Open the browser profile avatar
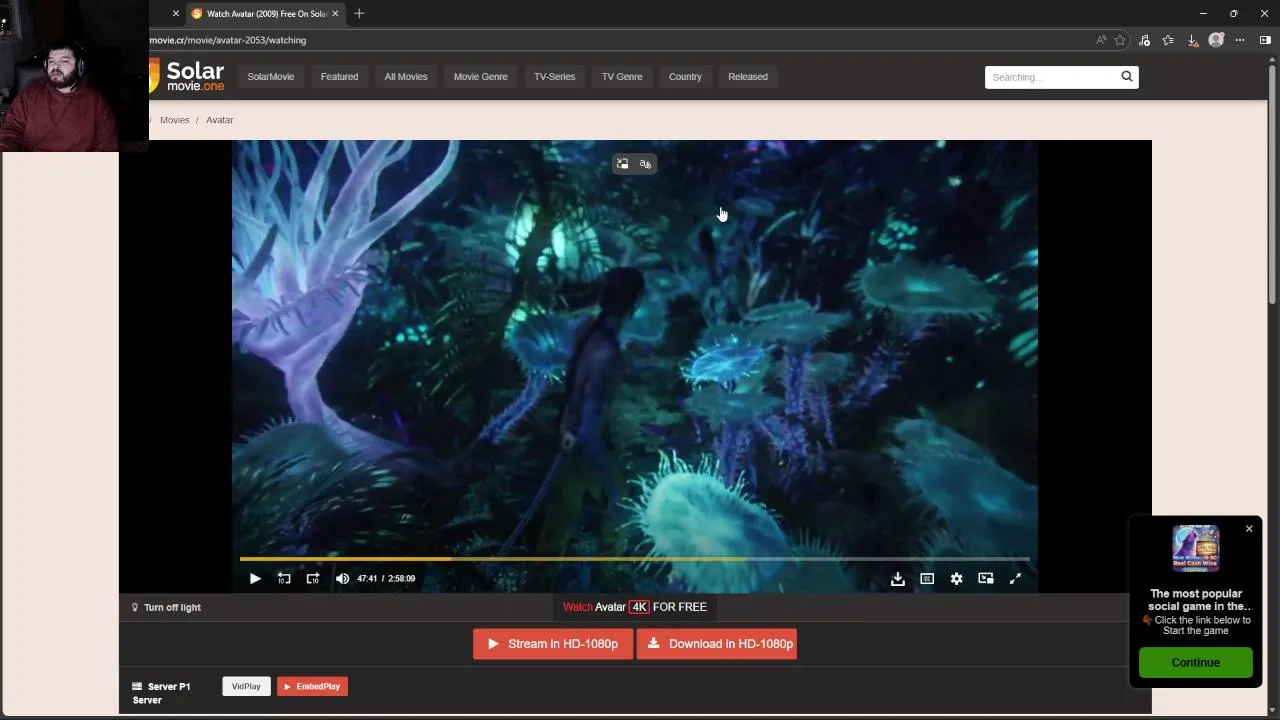 (1216, 40)
